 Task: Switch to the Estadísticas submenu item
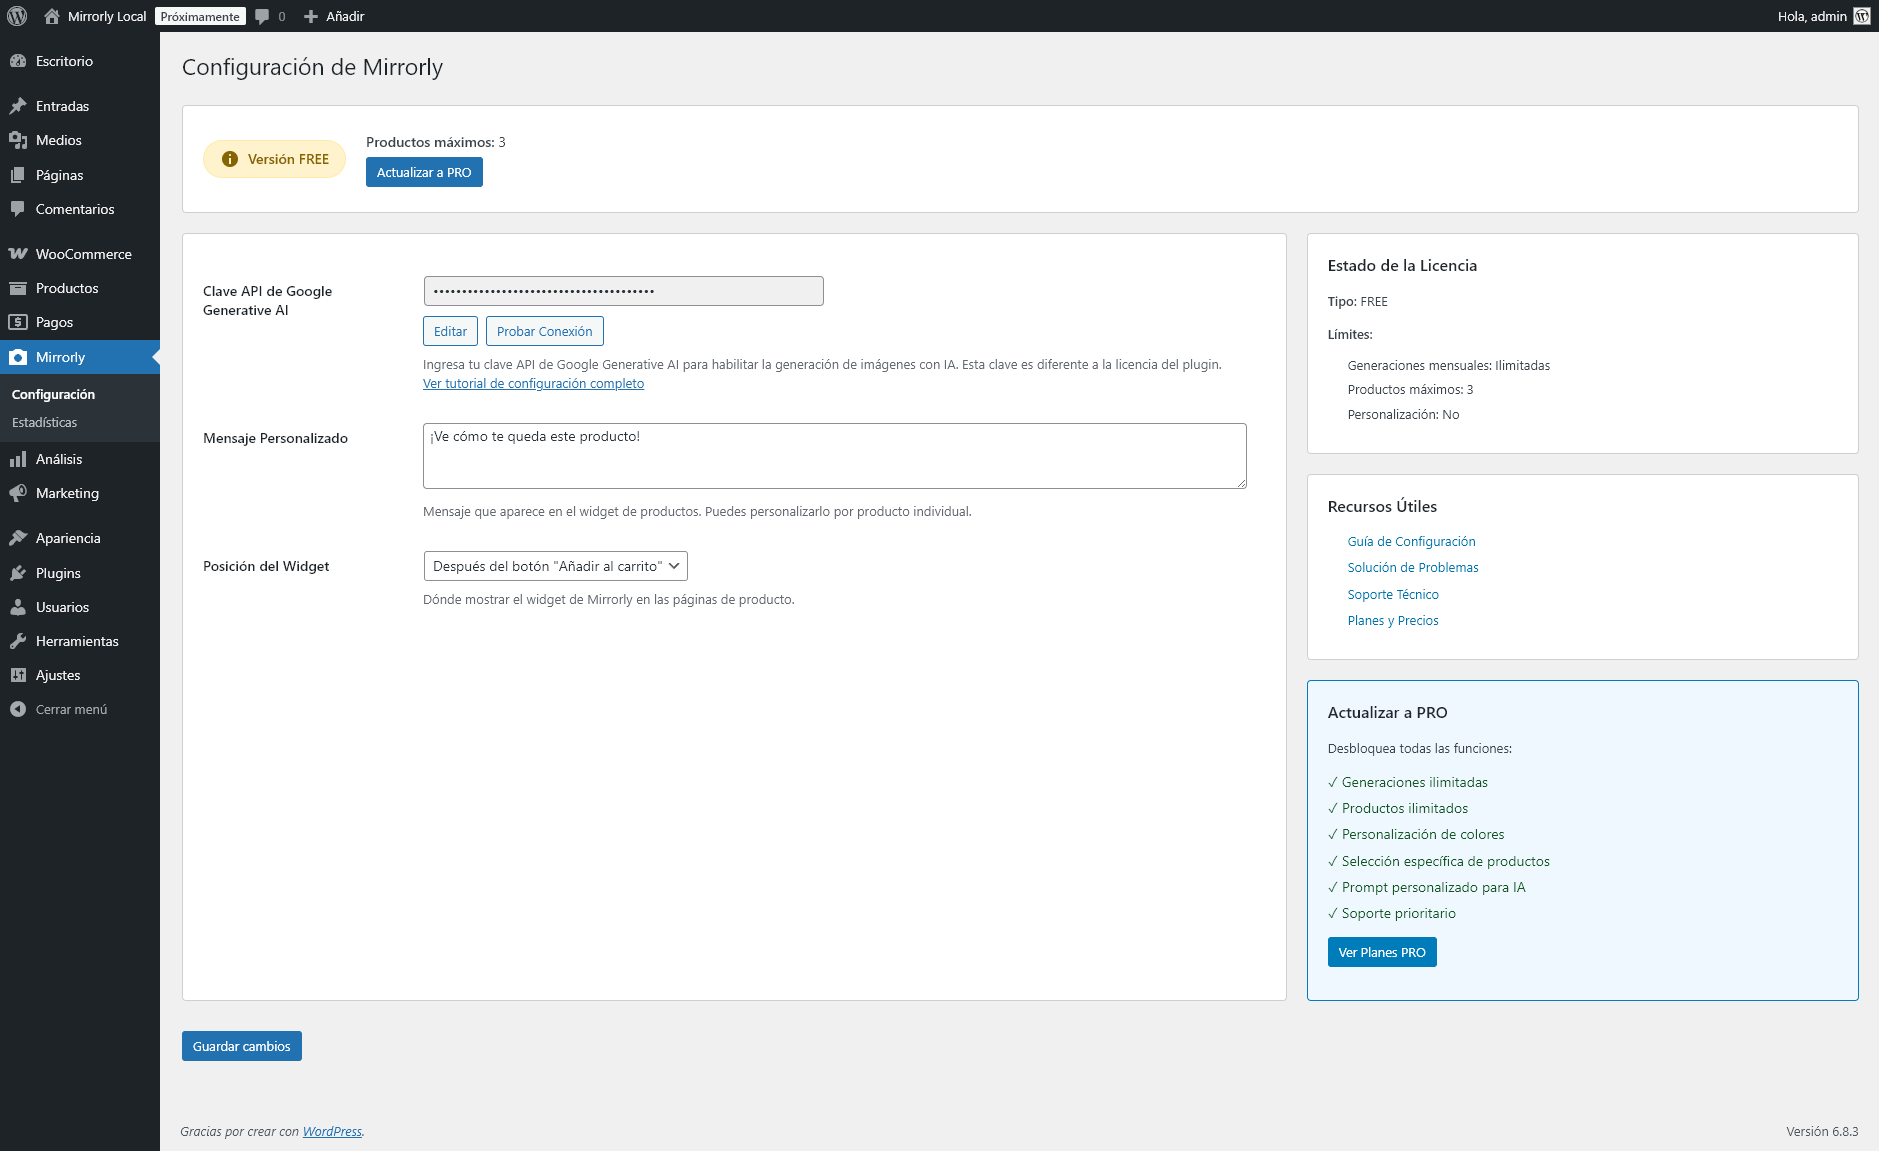point(44,422)
